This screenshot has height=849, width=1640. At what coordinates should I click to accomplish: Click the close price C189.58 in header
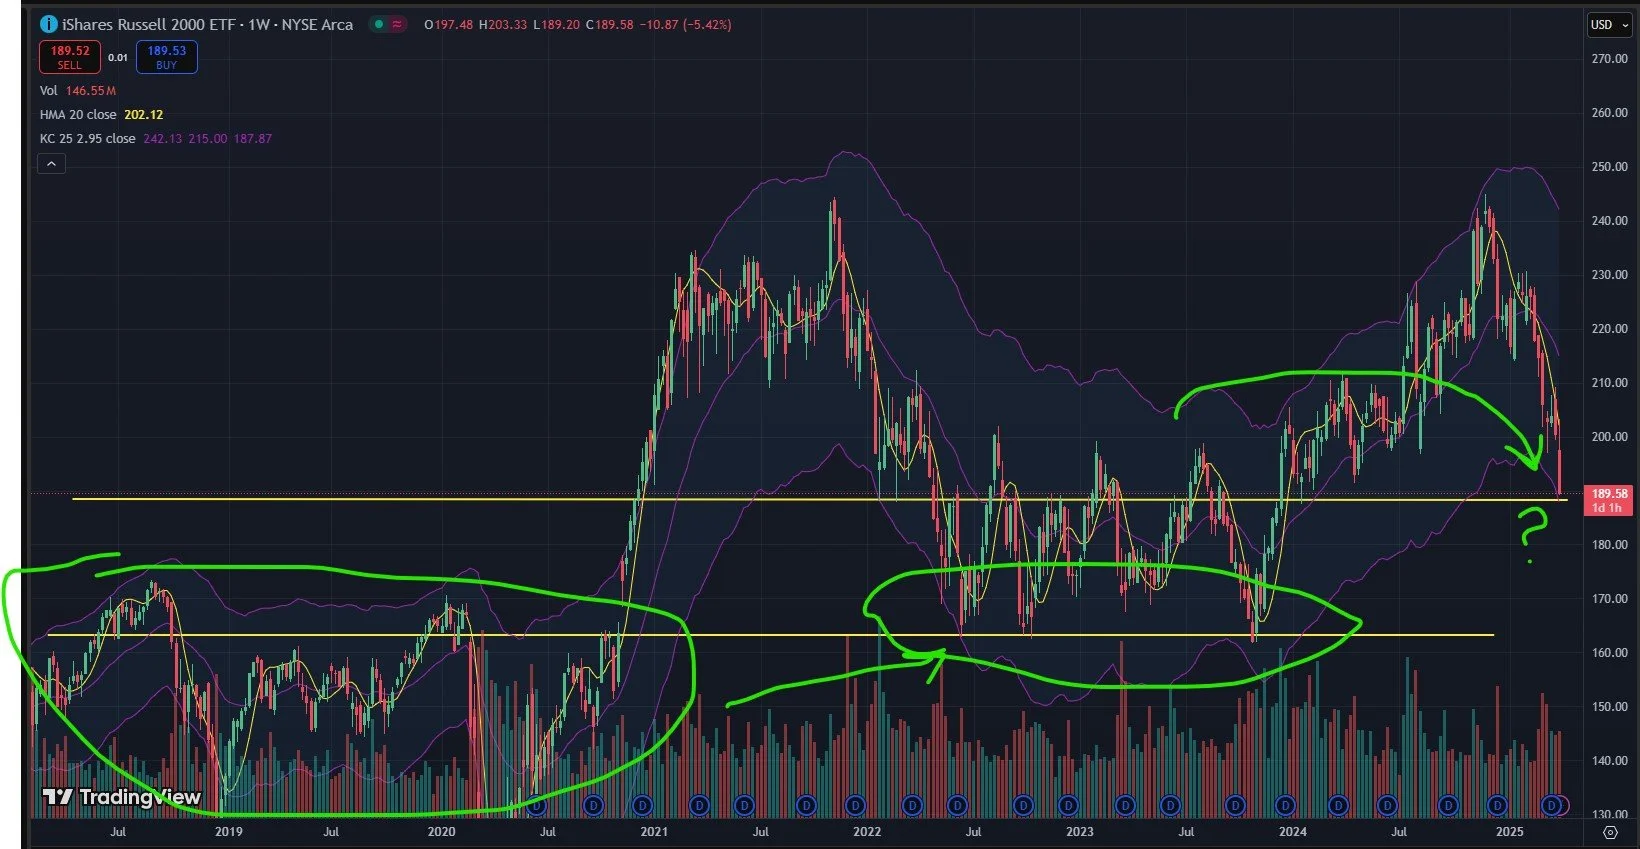coord(609,25)
